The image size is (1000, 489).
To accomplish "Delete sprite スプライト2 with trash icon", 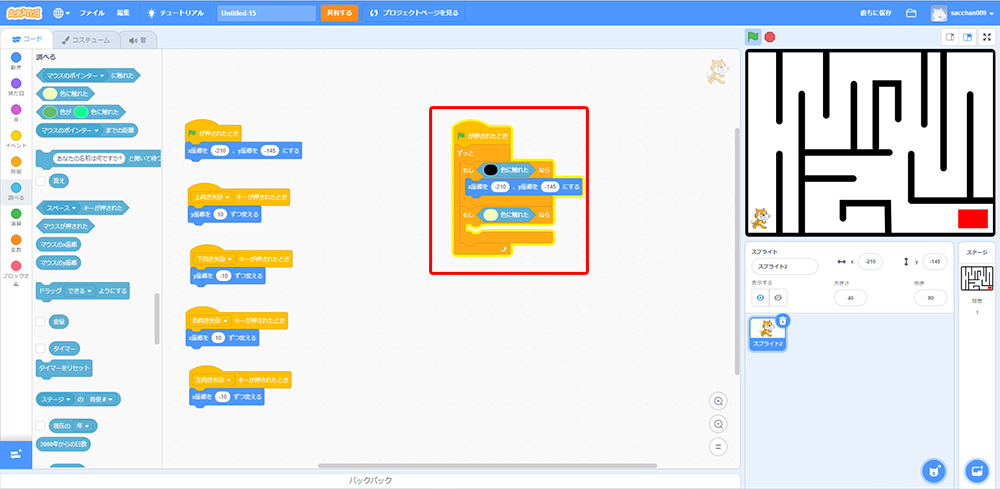I will tap(783, 321).
